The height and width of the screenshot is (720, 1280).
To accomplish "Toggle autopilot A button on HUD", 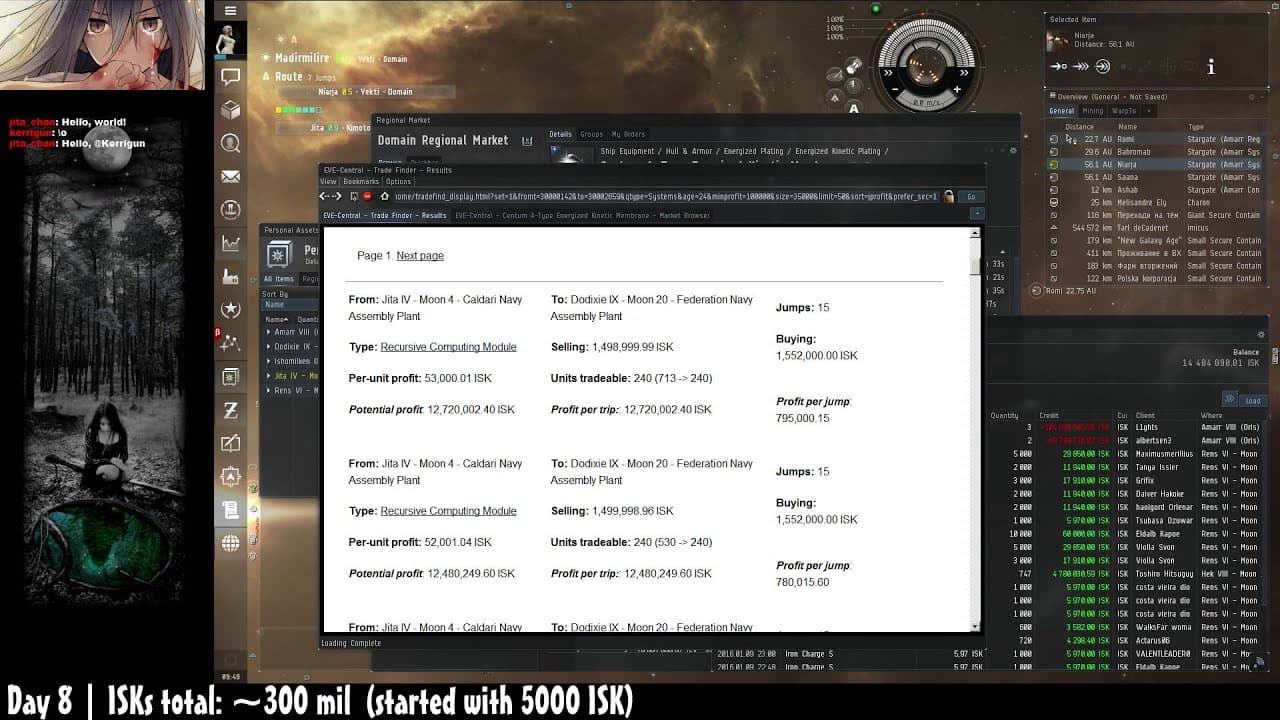I will coord(853,108).
